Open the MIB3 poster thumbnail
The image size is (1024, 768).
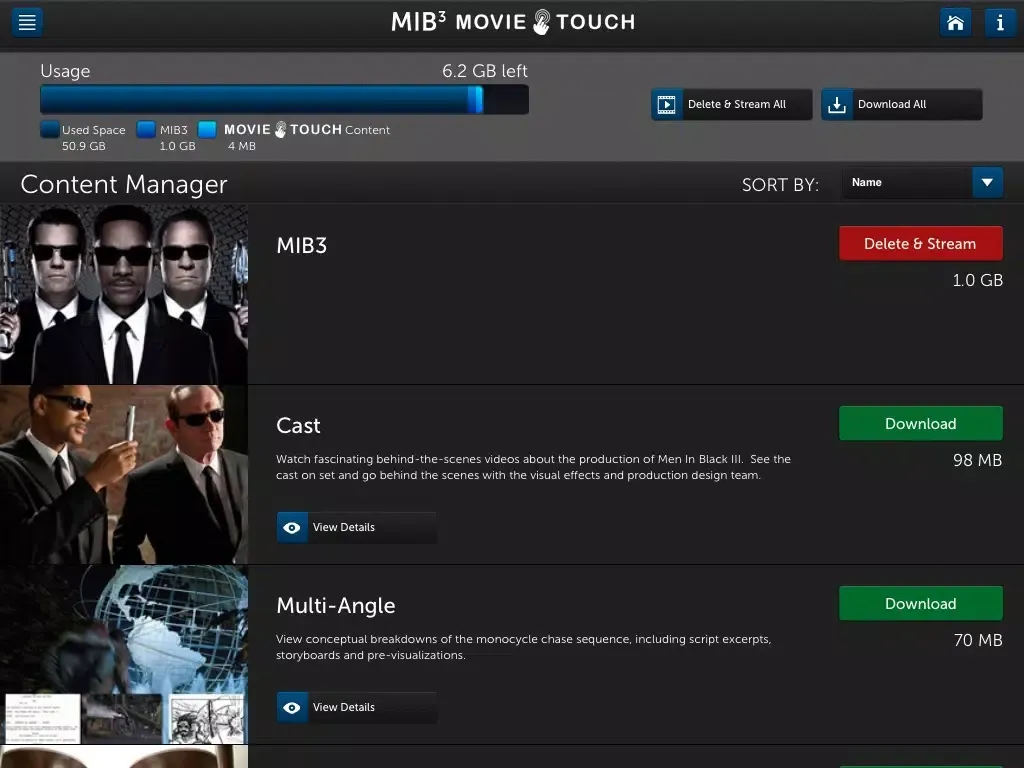pos(124,295)
